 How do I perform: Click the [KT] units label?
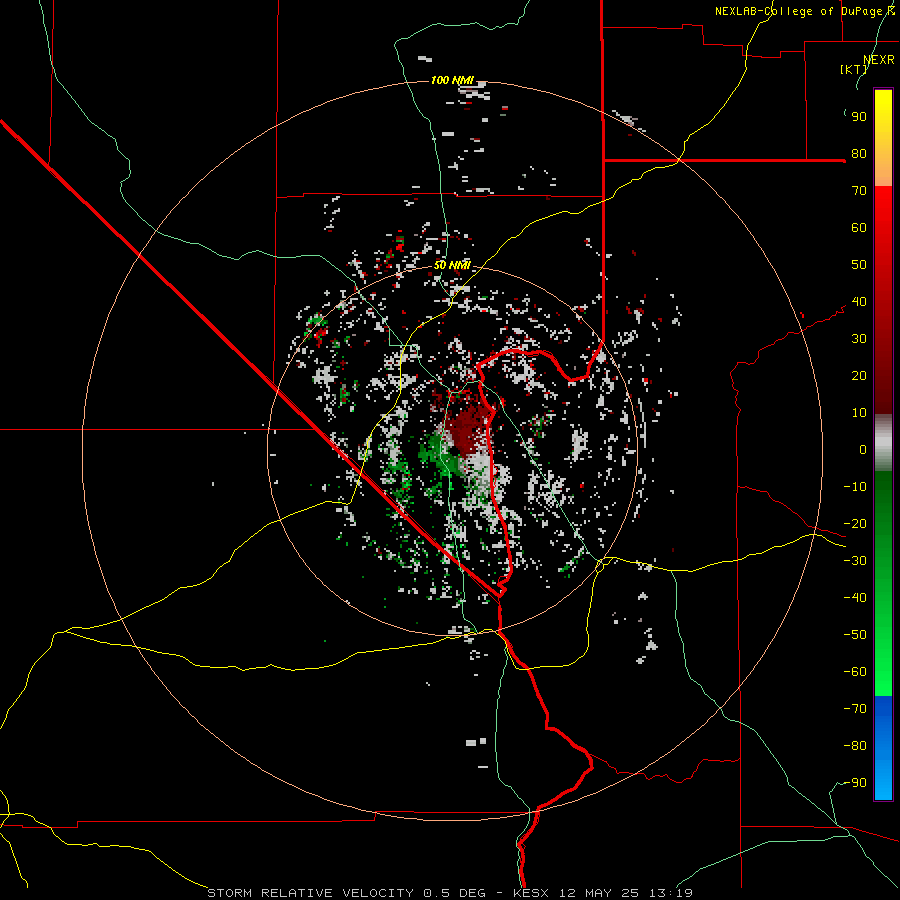(x=854, y=69)
